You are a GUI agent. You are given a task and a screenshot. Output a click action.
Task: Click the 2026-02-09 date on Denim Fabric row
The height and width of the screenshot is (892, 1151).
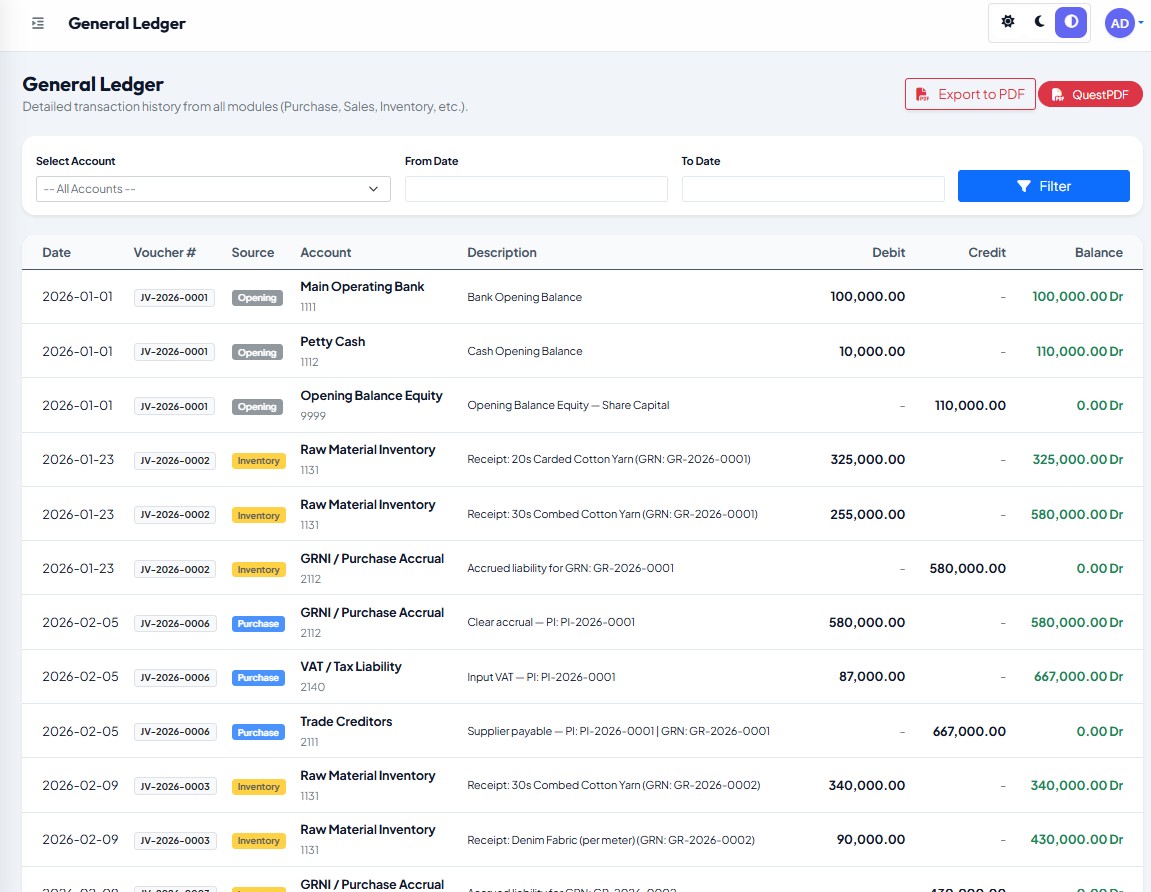80,839
